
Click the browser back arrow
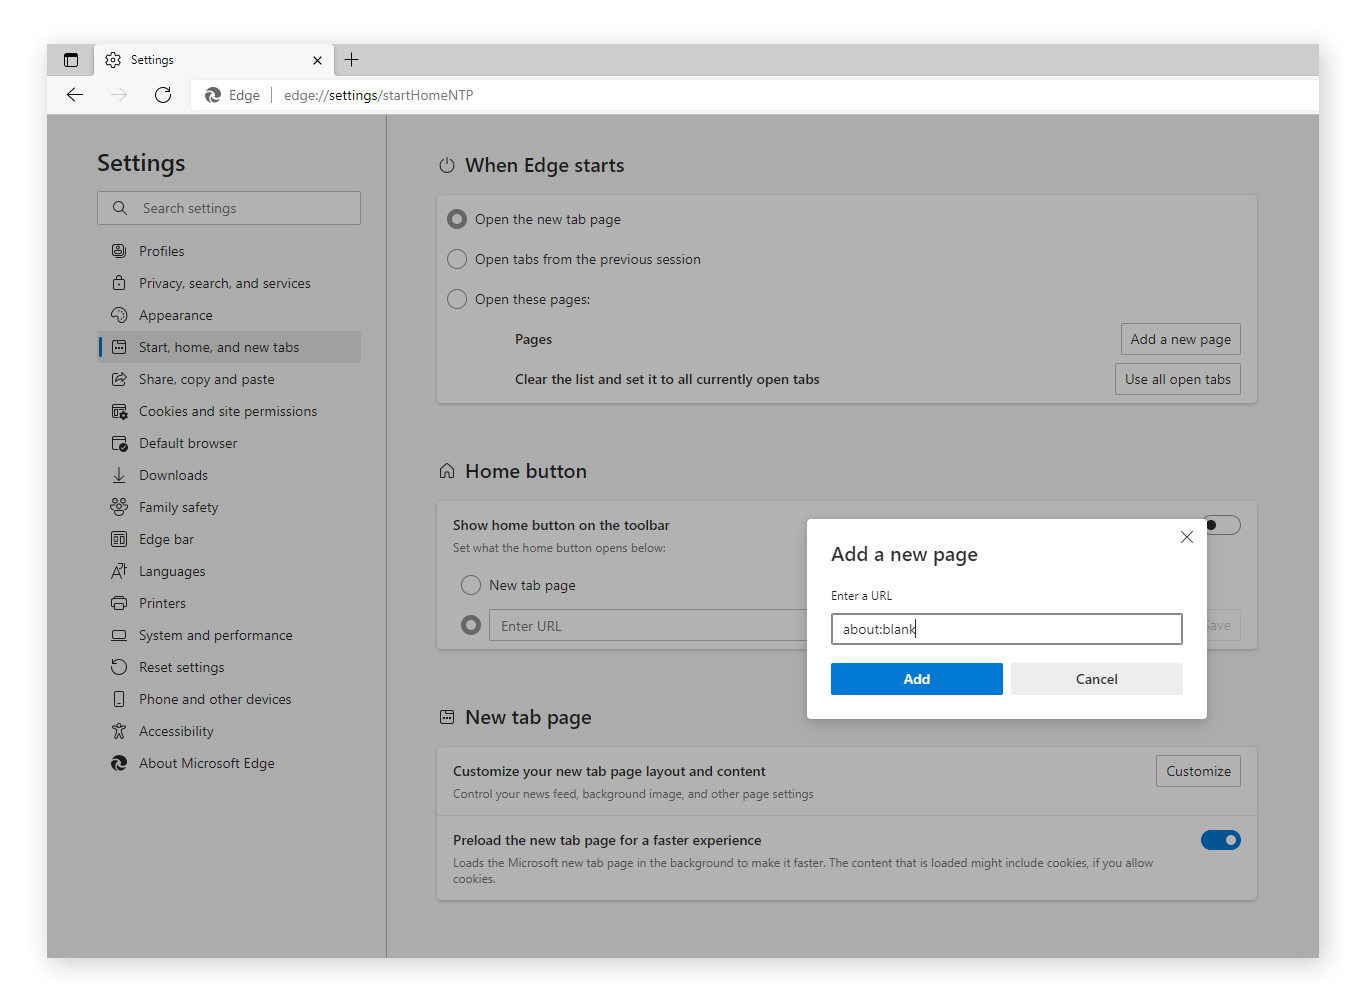pyautogui.click(x=75, y=95)
